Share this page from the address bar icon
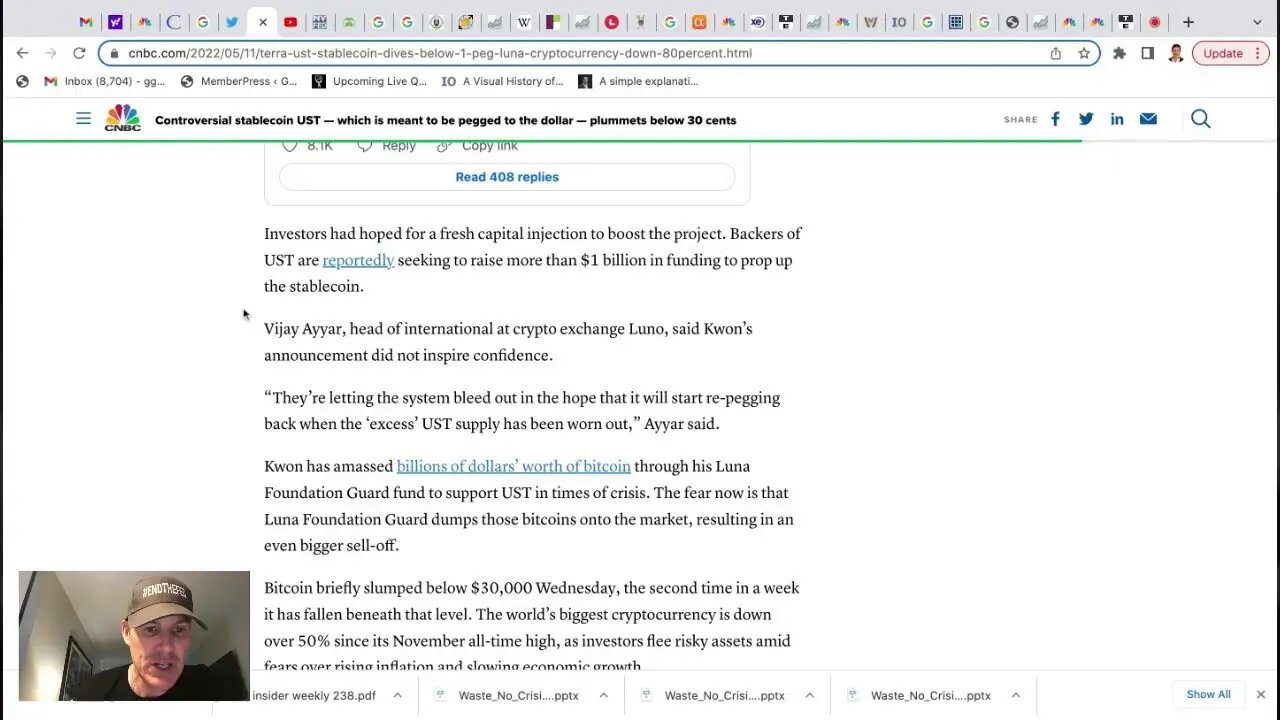The image size is (1280, 720). click(1055, 53)
